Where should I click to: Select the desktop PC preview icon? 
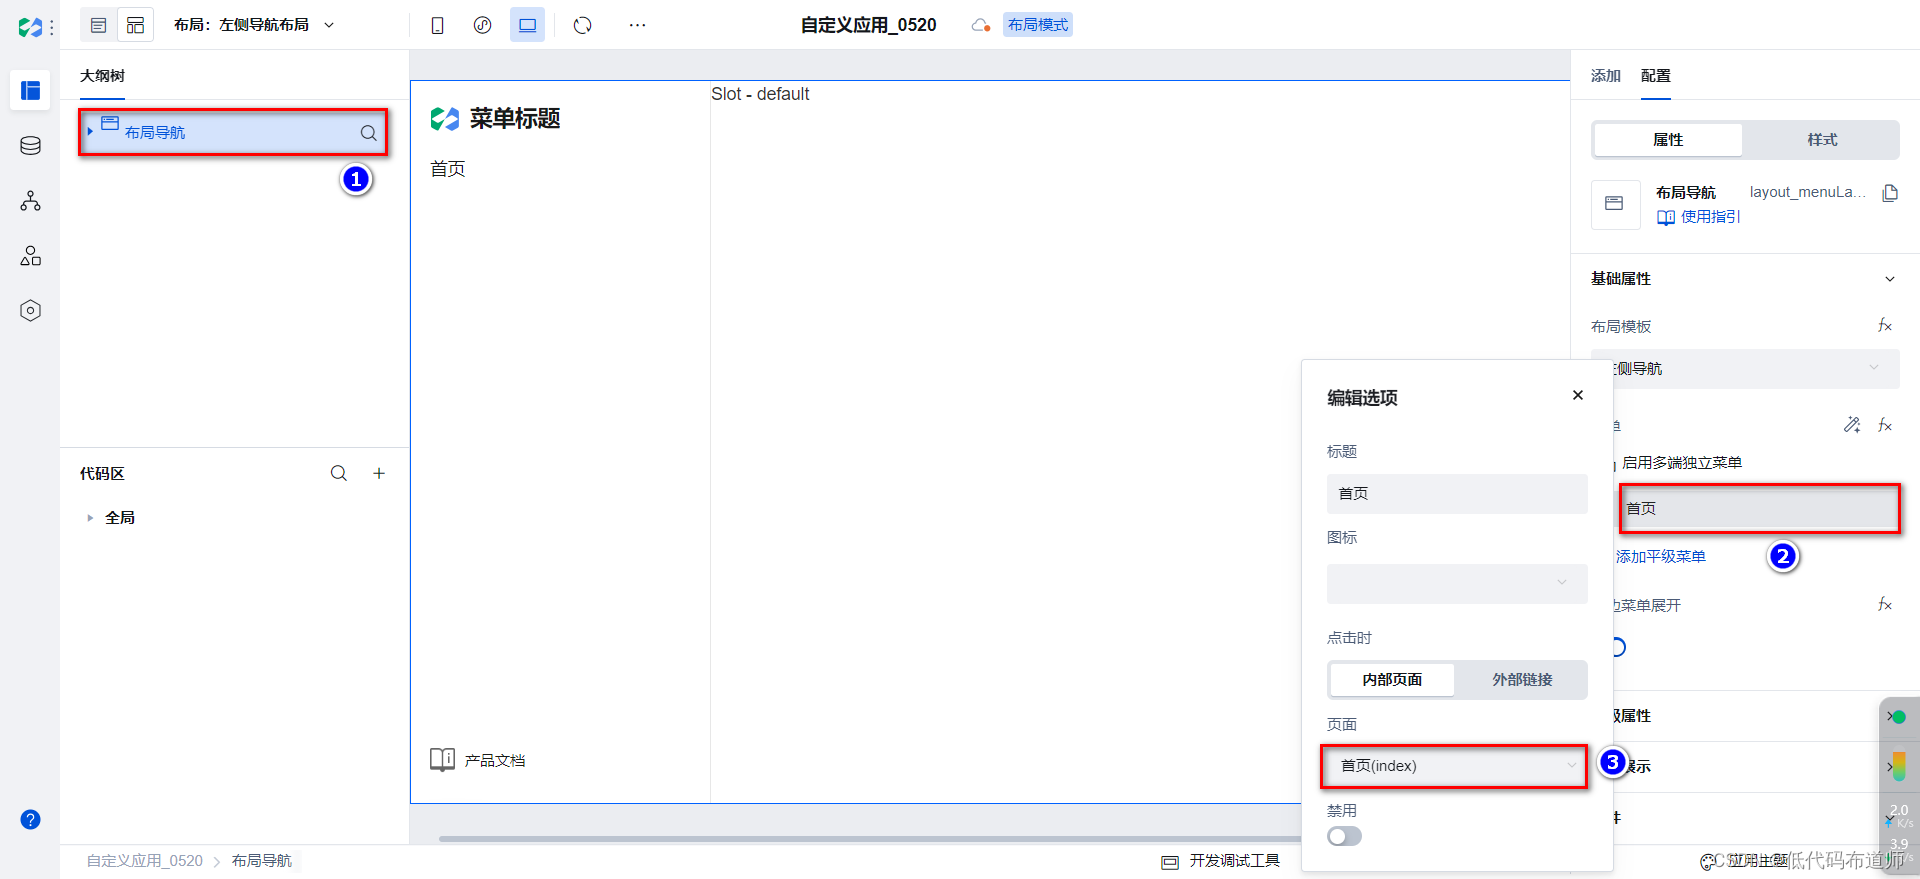click(x=527, y=25)
